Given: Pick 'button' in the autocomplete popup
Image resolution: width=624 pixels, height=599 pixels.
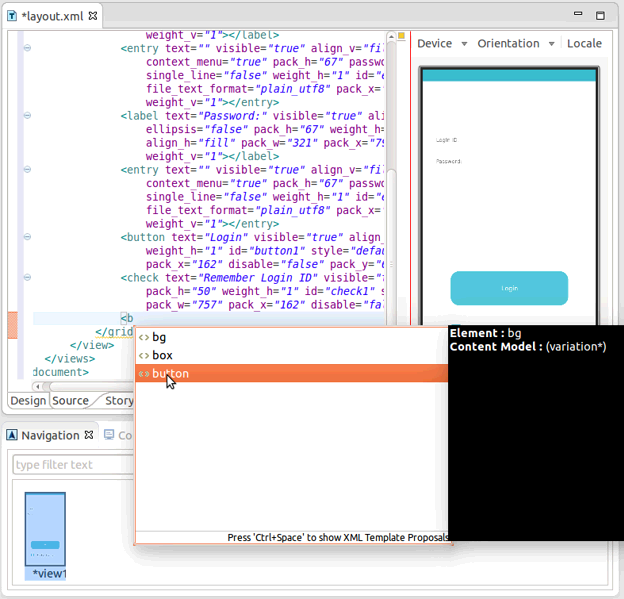Looking at the screenshot, I should [x=170, y=373].
